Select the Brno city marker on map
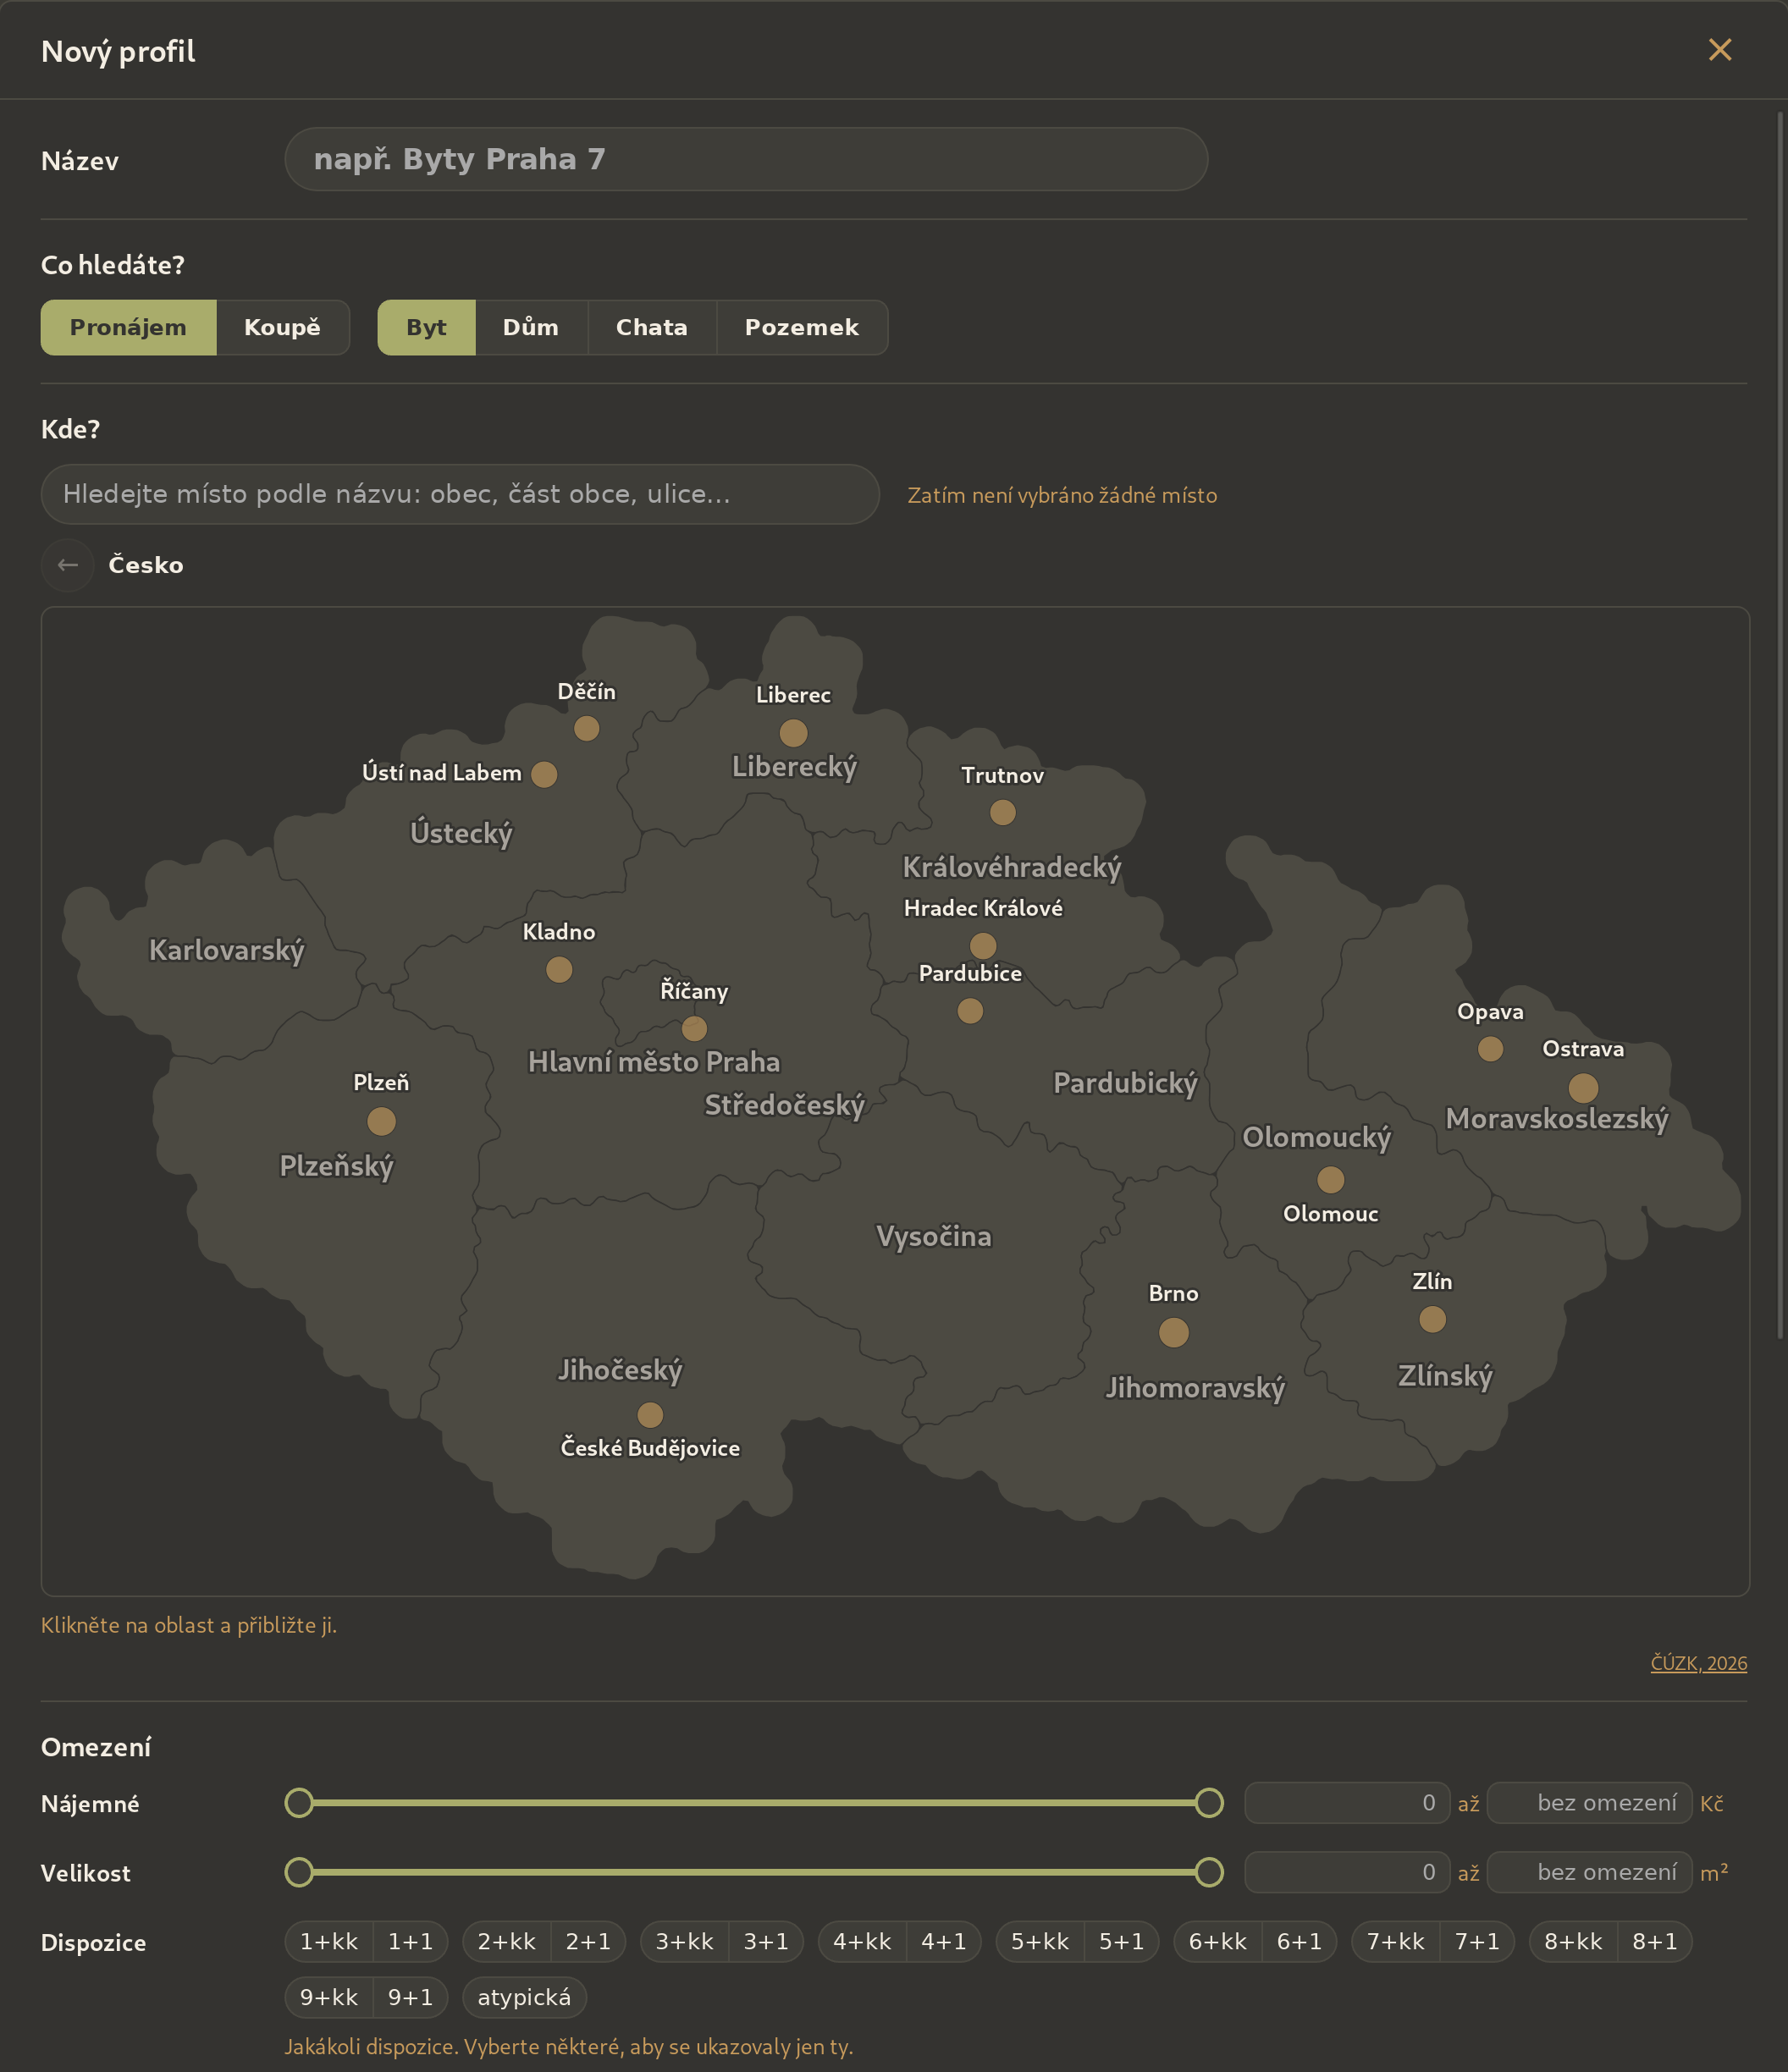The height and width of the screenshot is (2072, 1788). pos(1173,1332)
